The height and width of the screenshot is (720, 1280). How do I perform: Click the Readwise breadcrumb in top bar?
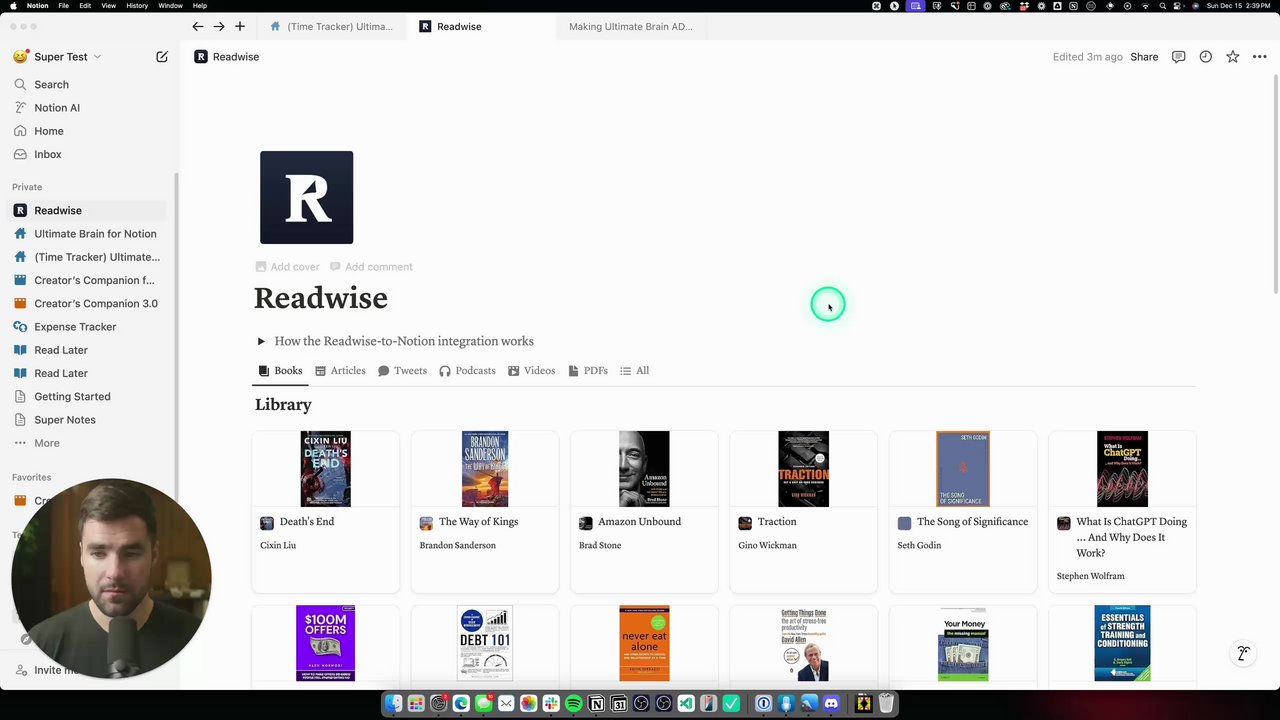pyautogui.click(x=227, y=57)
